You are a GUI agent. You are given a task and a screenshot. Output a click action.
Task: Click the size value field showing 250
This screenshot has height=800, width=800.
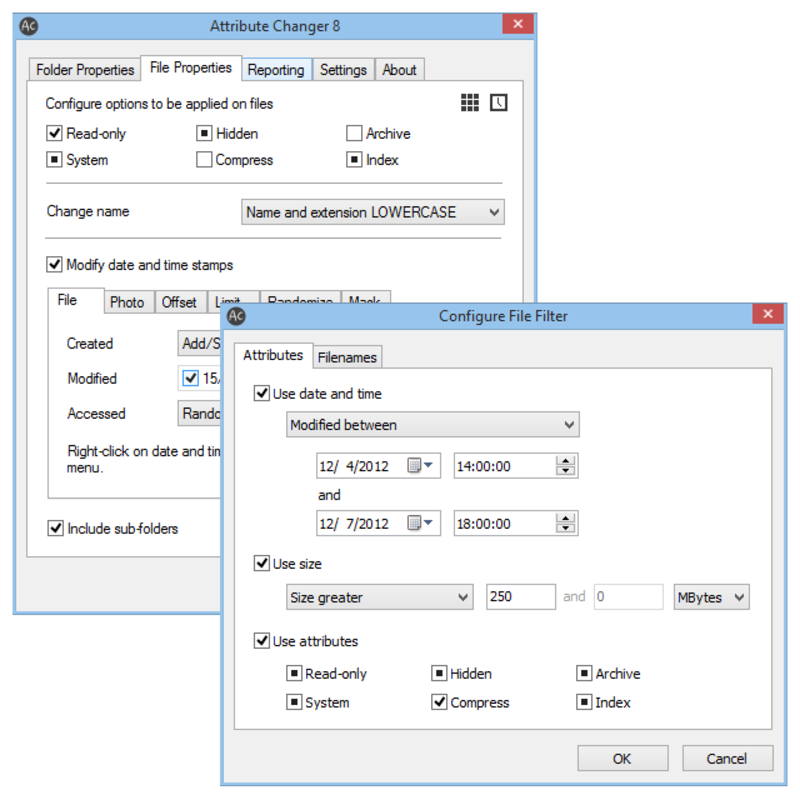pyautogui.click(x=520, y=596)
